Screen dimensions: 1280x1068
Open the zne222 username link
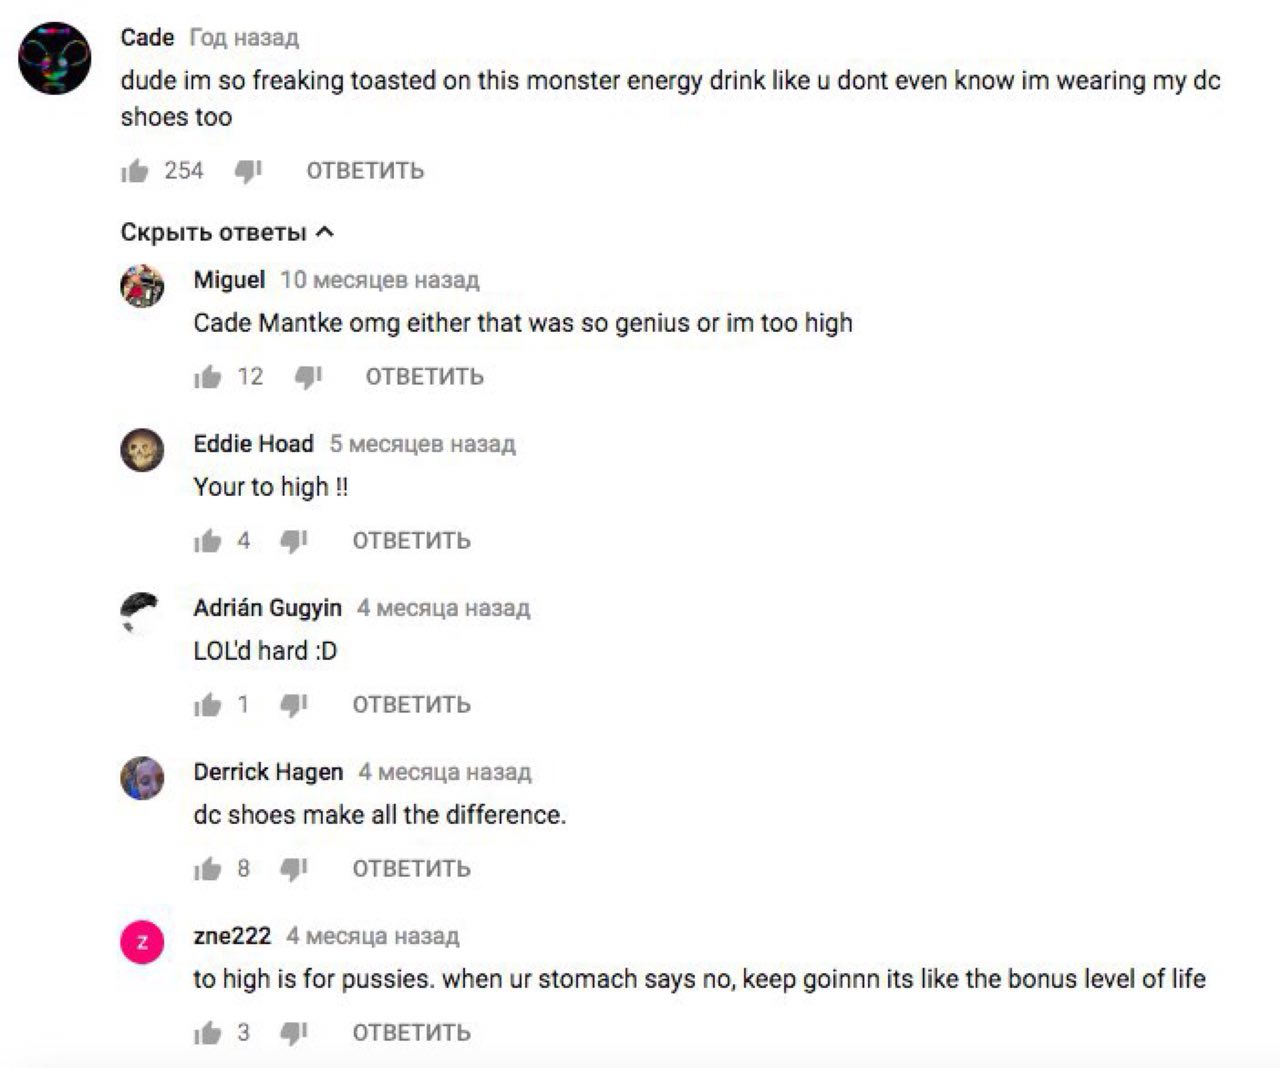[232, 936]
